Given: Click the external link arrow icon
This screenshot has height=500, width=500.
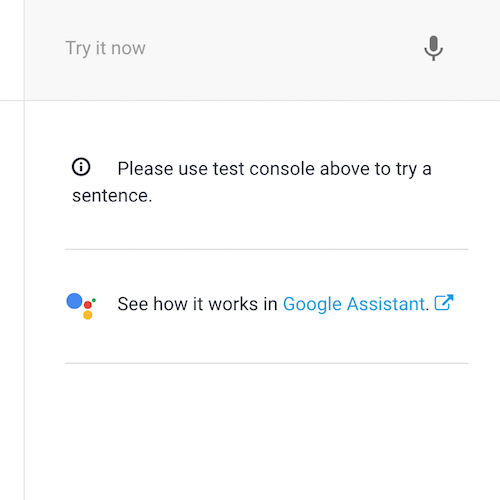Looking at the screenshot, I should (x=444, y=302).
